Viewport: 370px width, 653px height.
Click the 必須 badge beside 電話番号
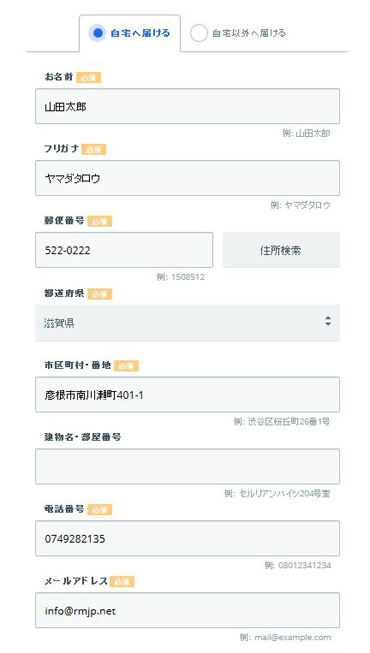click(100, 510)
